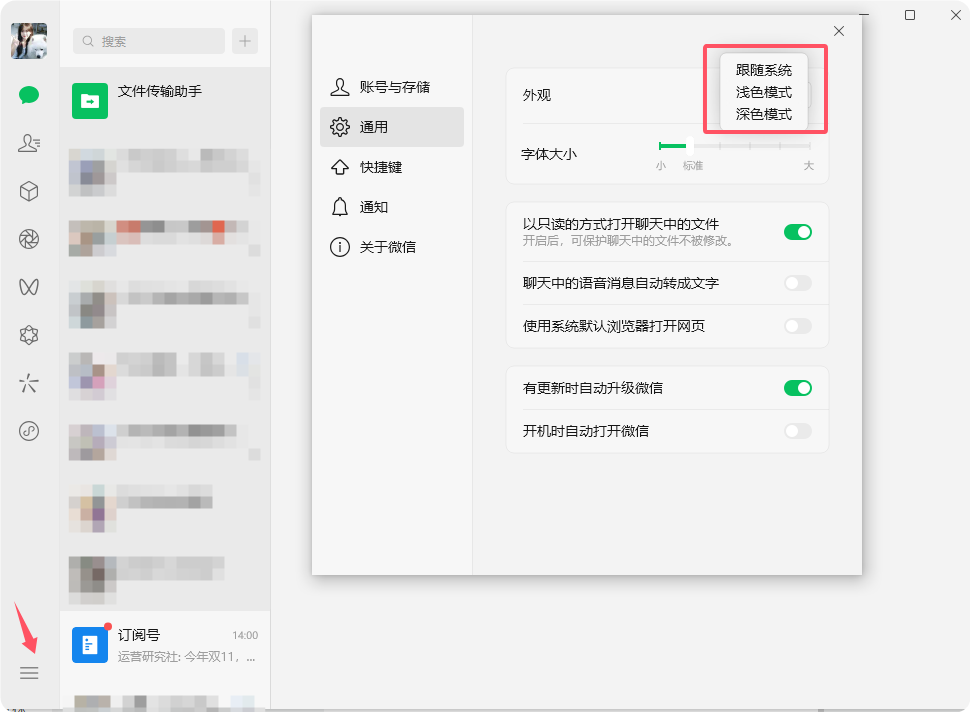Open the 快捷键 settings tab

click(x=392, y=167)
